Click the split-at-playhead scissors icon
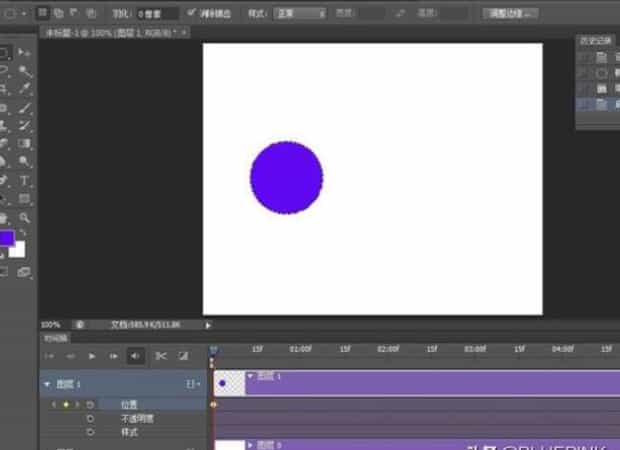This screenshot has width=620, height=450. pos(160,355)
